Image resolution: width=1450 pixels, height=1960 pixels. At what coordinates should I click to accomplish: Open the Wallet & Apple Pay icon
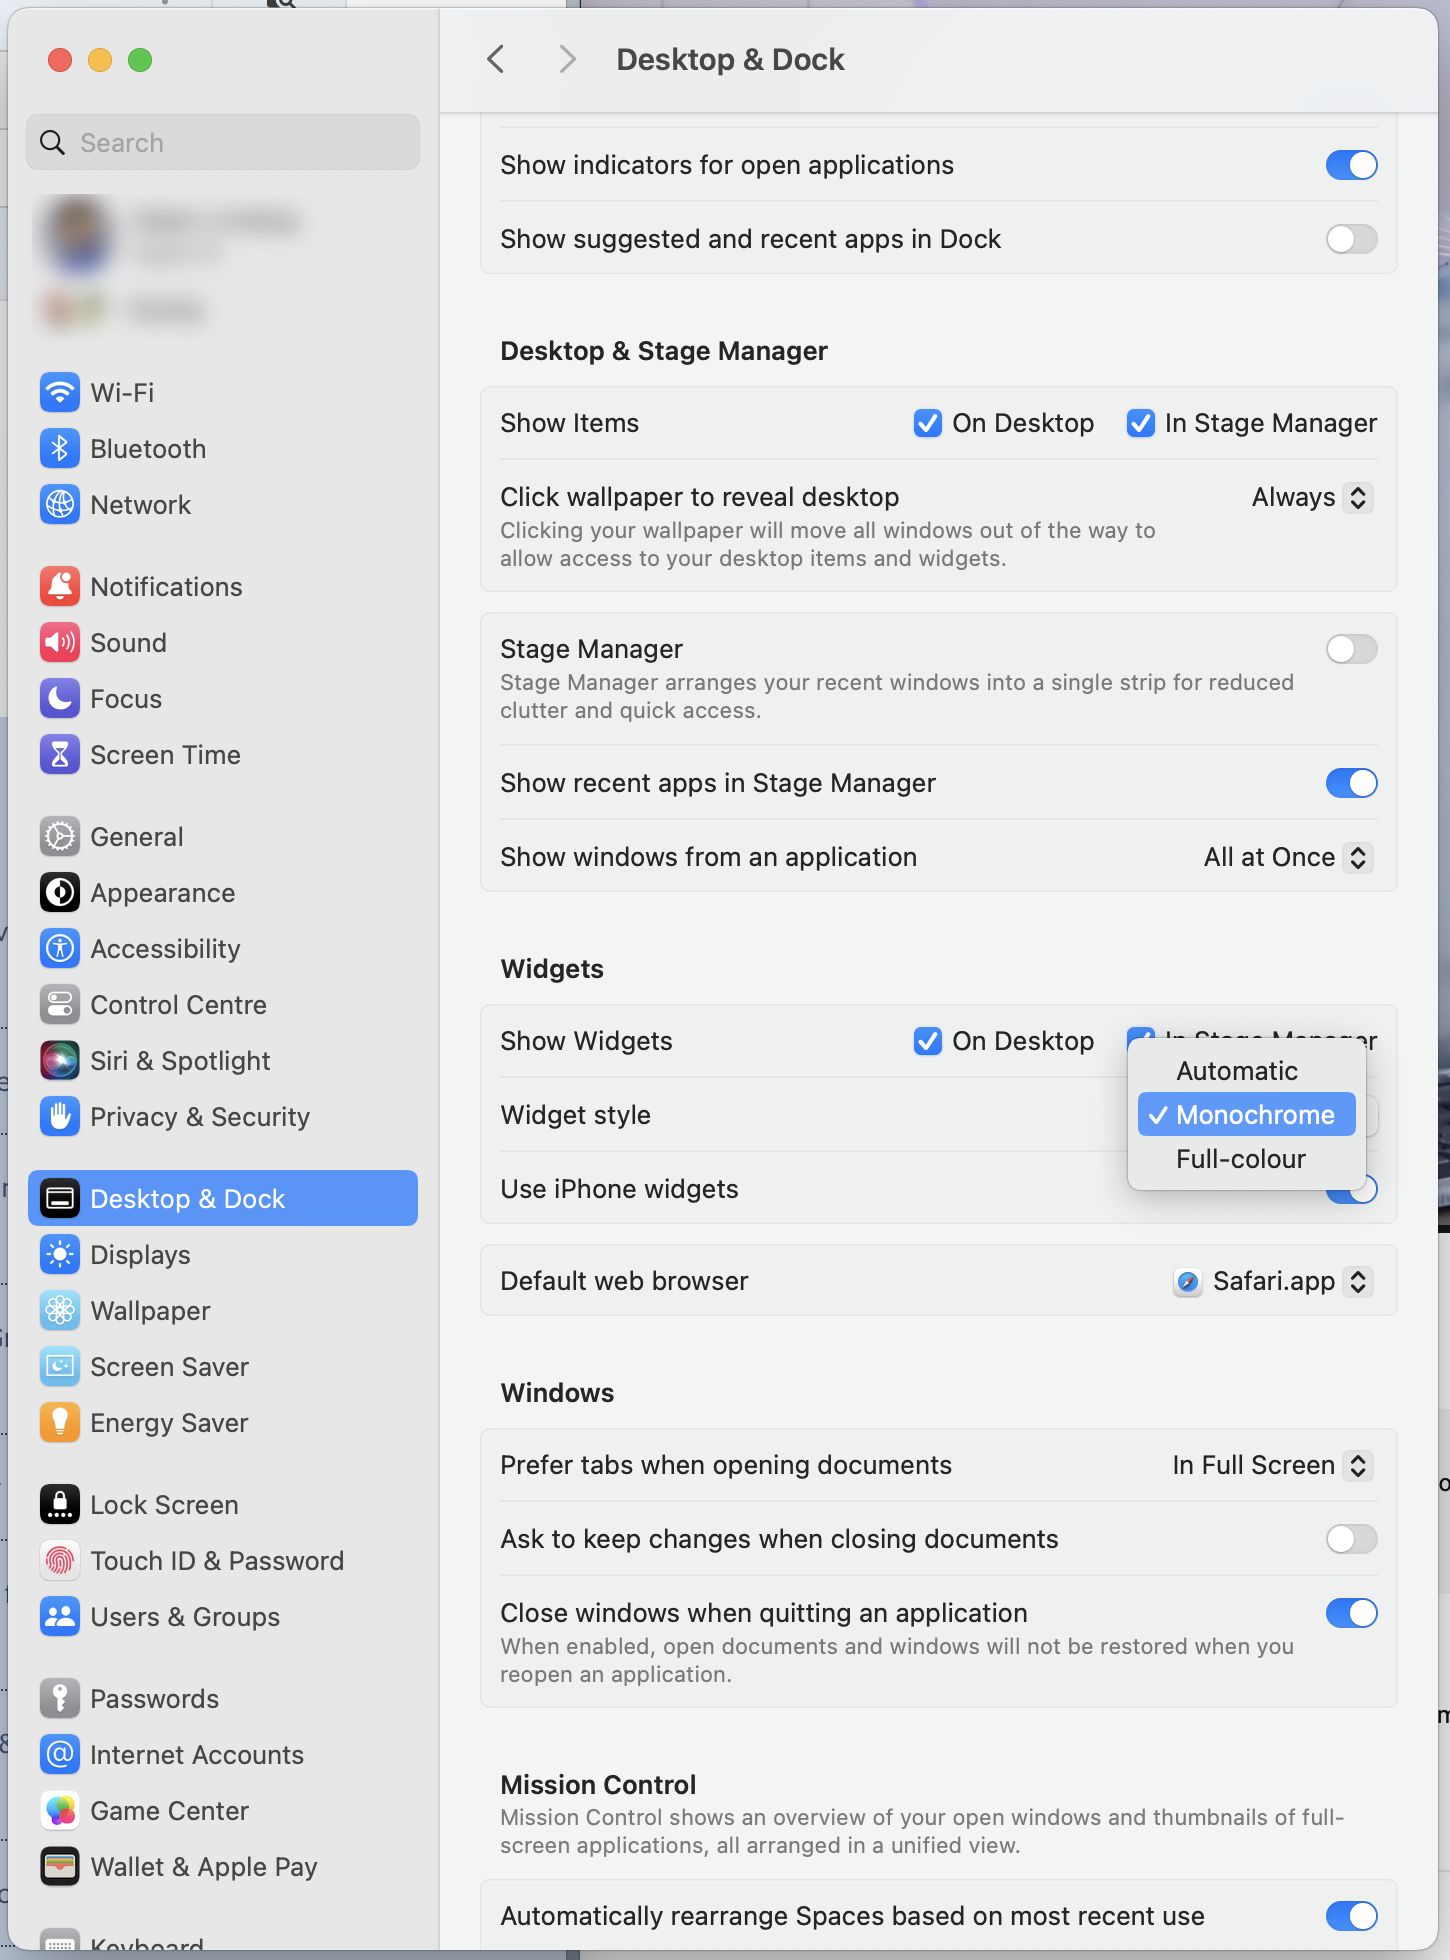click(x=60, y=1866)
